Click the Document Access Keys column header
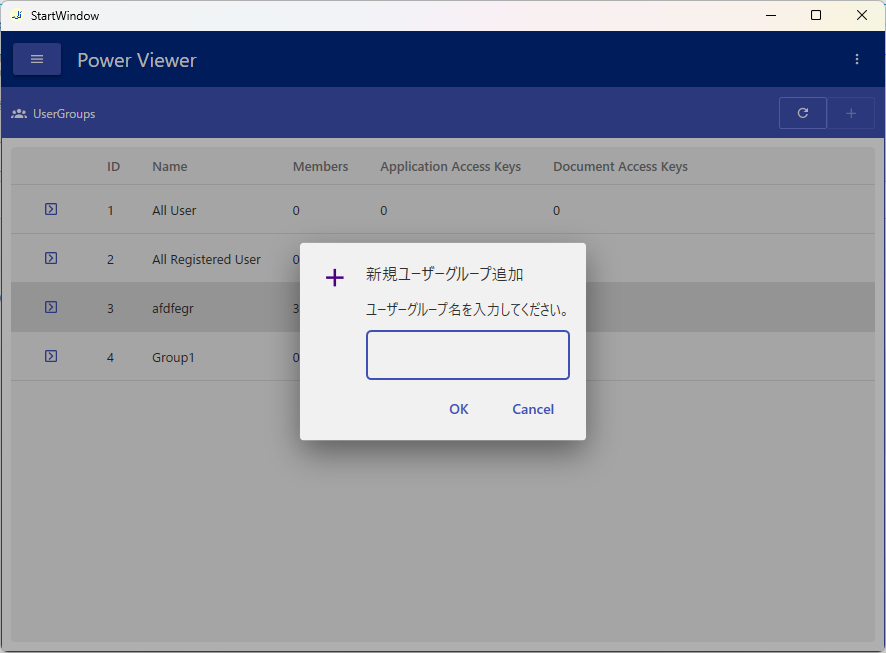 pos(620,167)
